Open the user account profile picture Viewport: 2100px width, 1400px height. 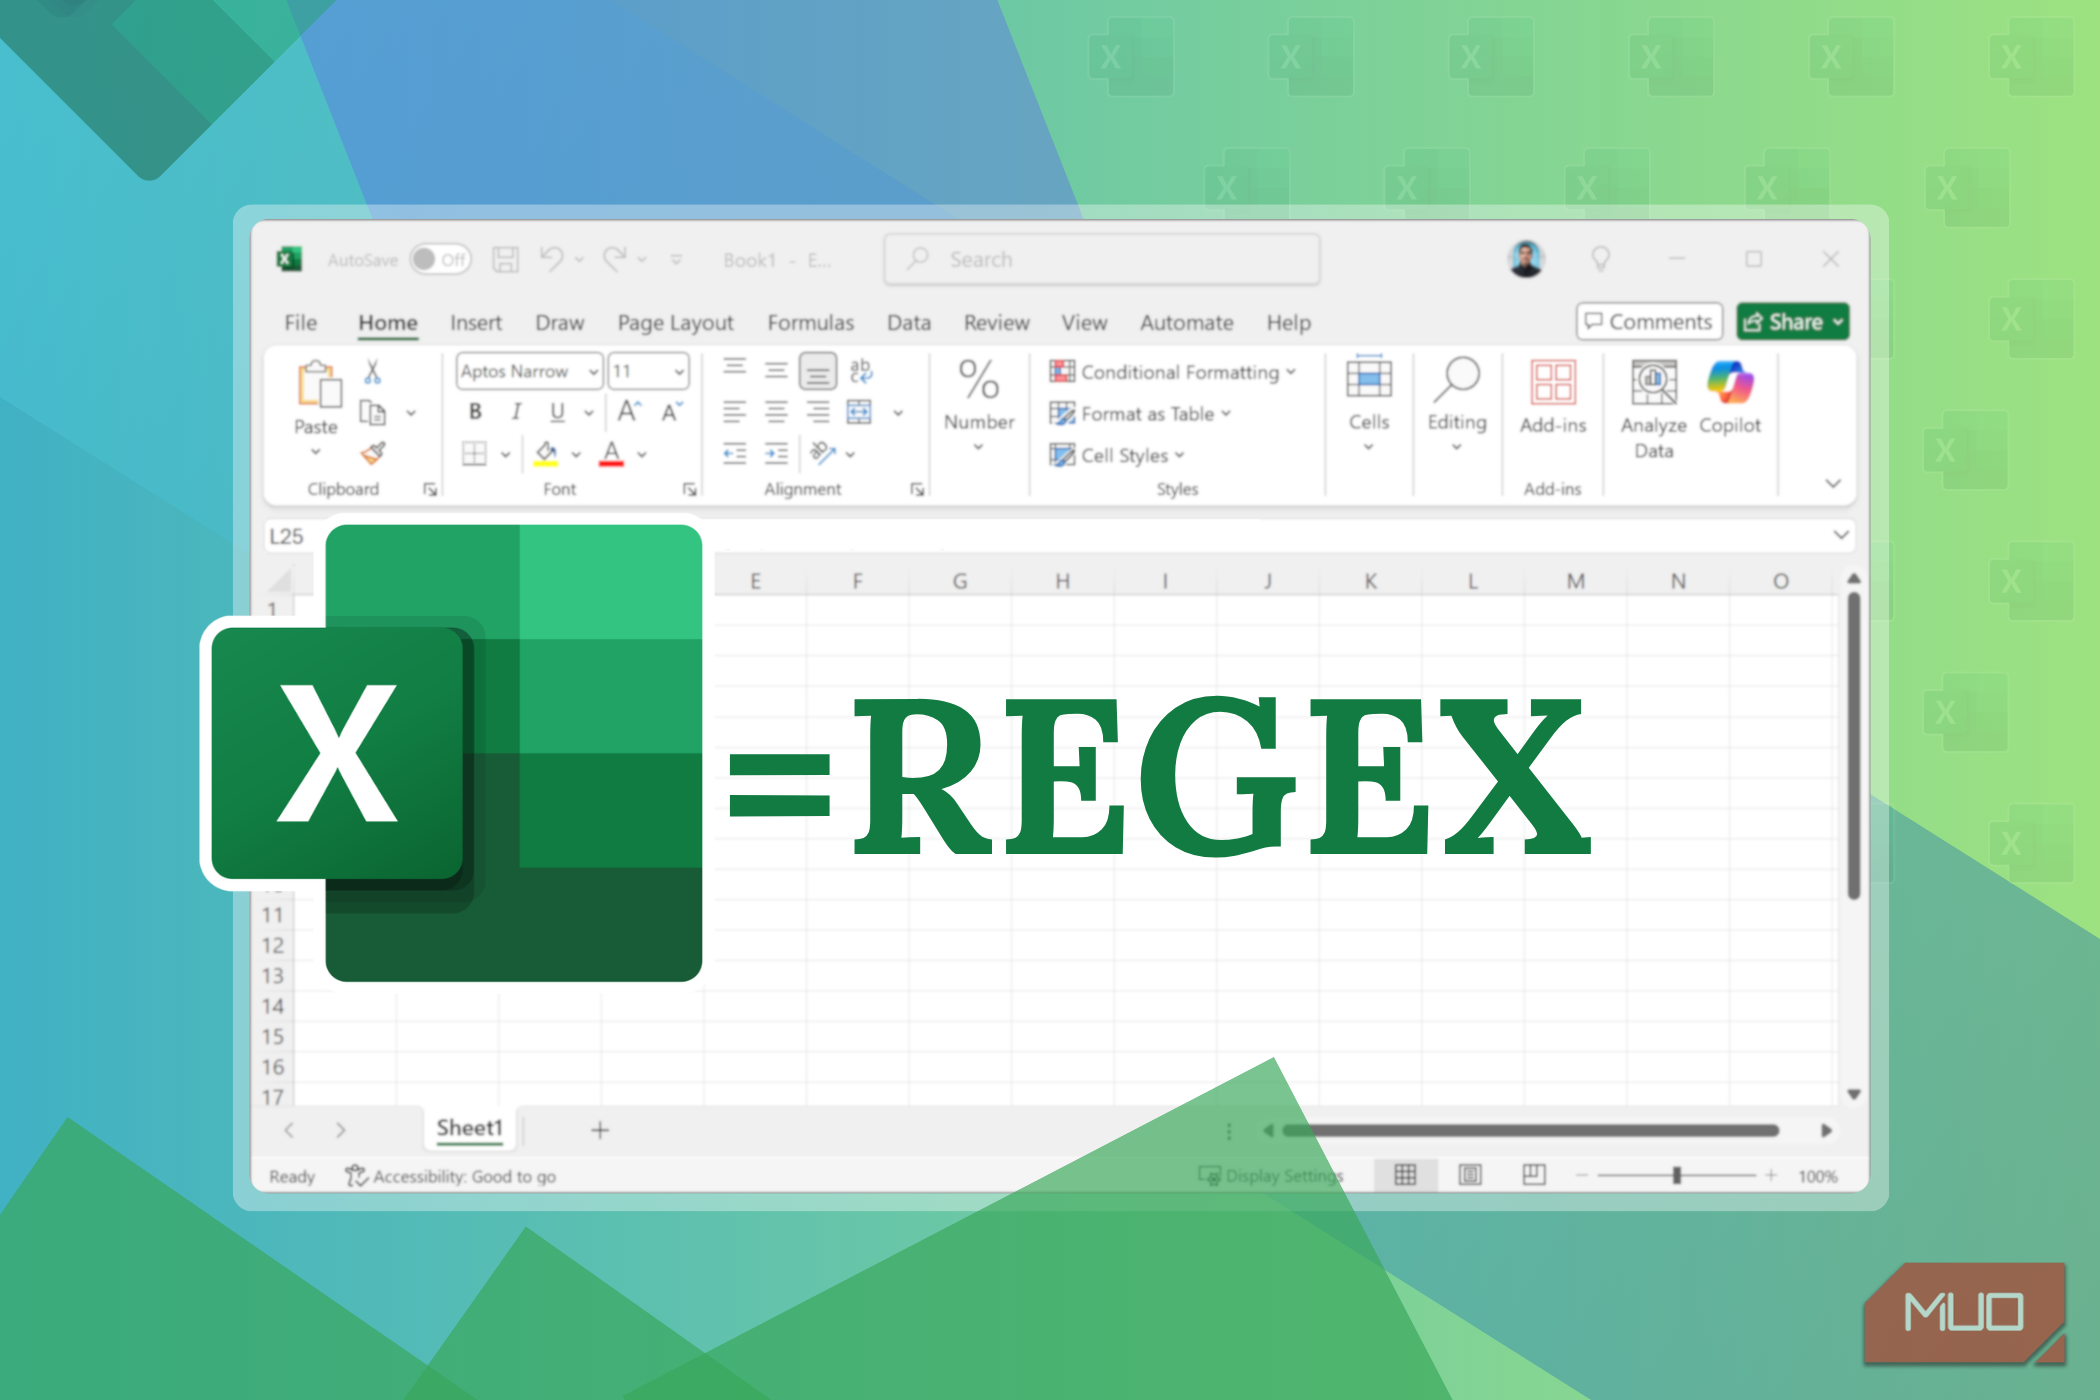[1526, 259]
